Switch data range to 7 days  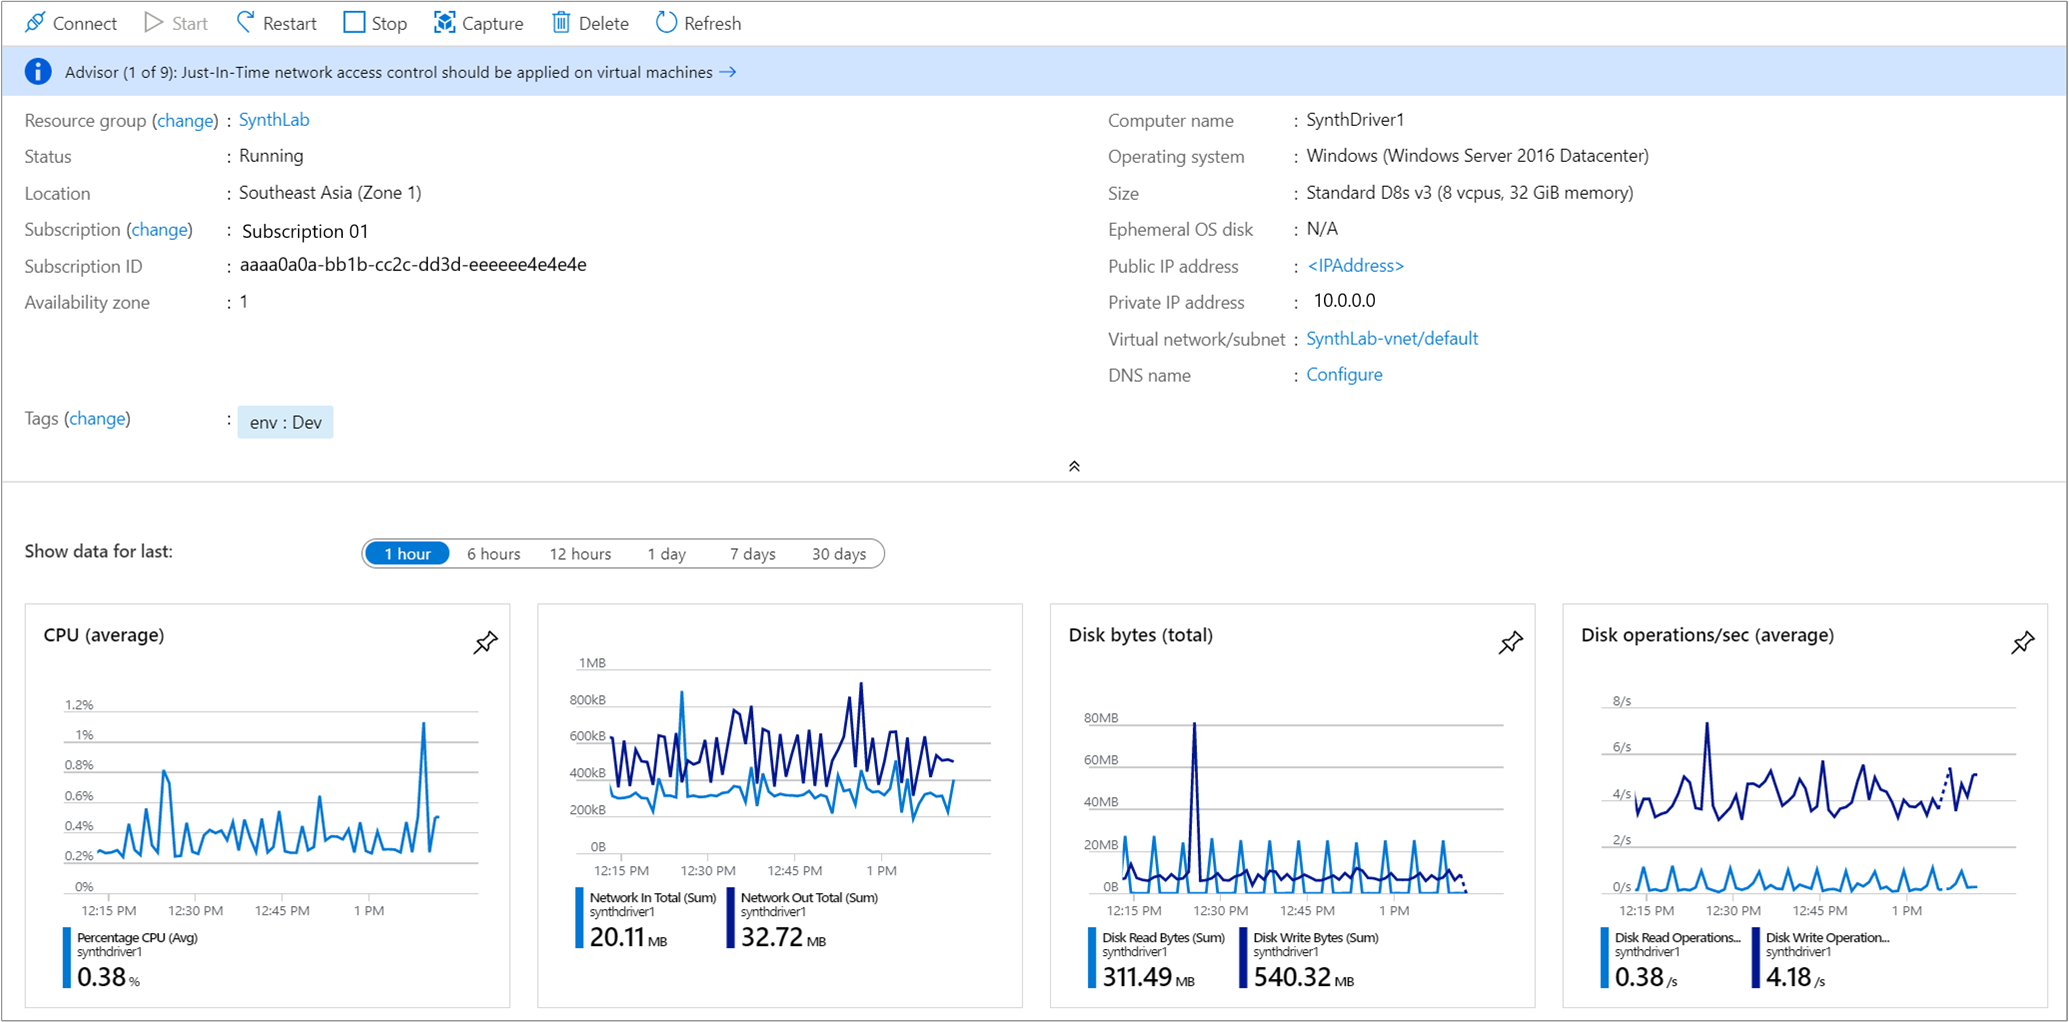752,553
